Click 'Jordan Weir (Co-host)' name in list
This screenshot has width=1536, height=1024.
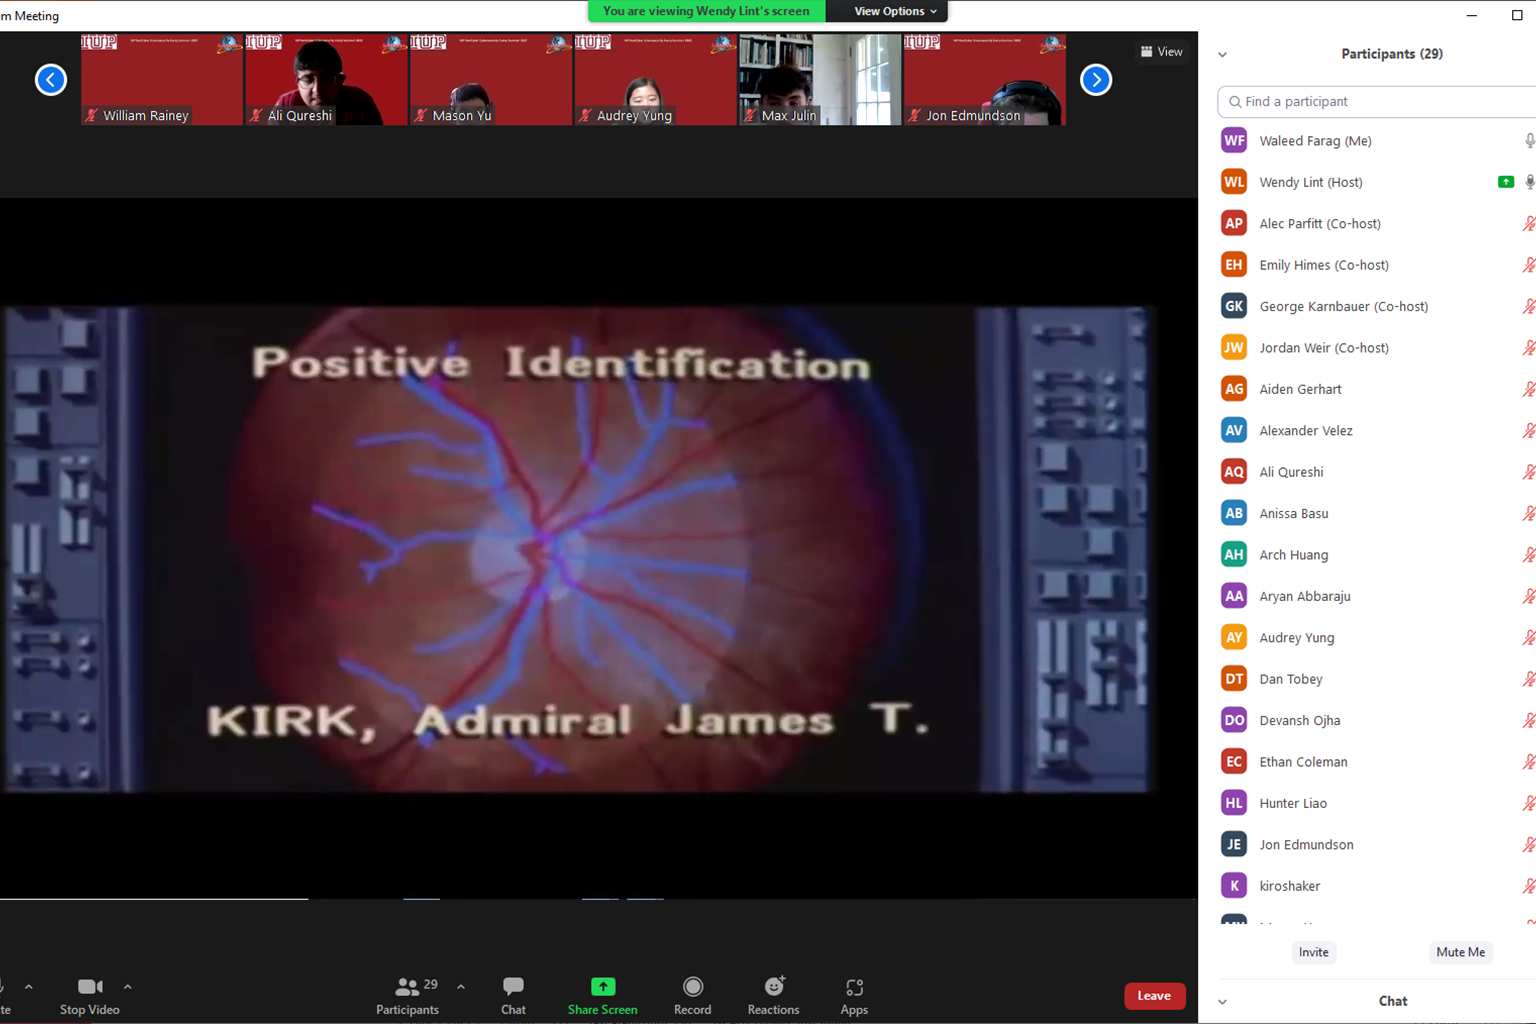(x=1324, y=348)
